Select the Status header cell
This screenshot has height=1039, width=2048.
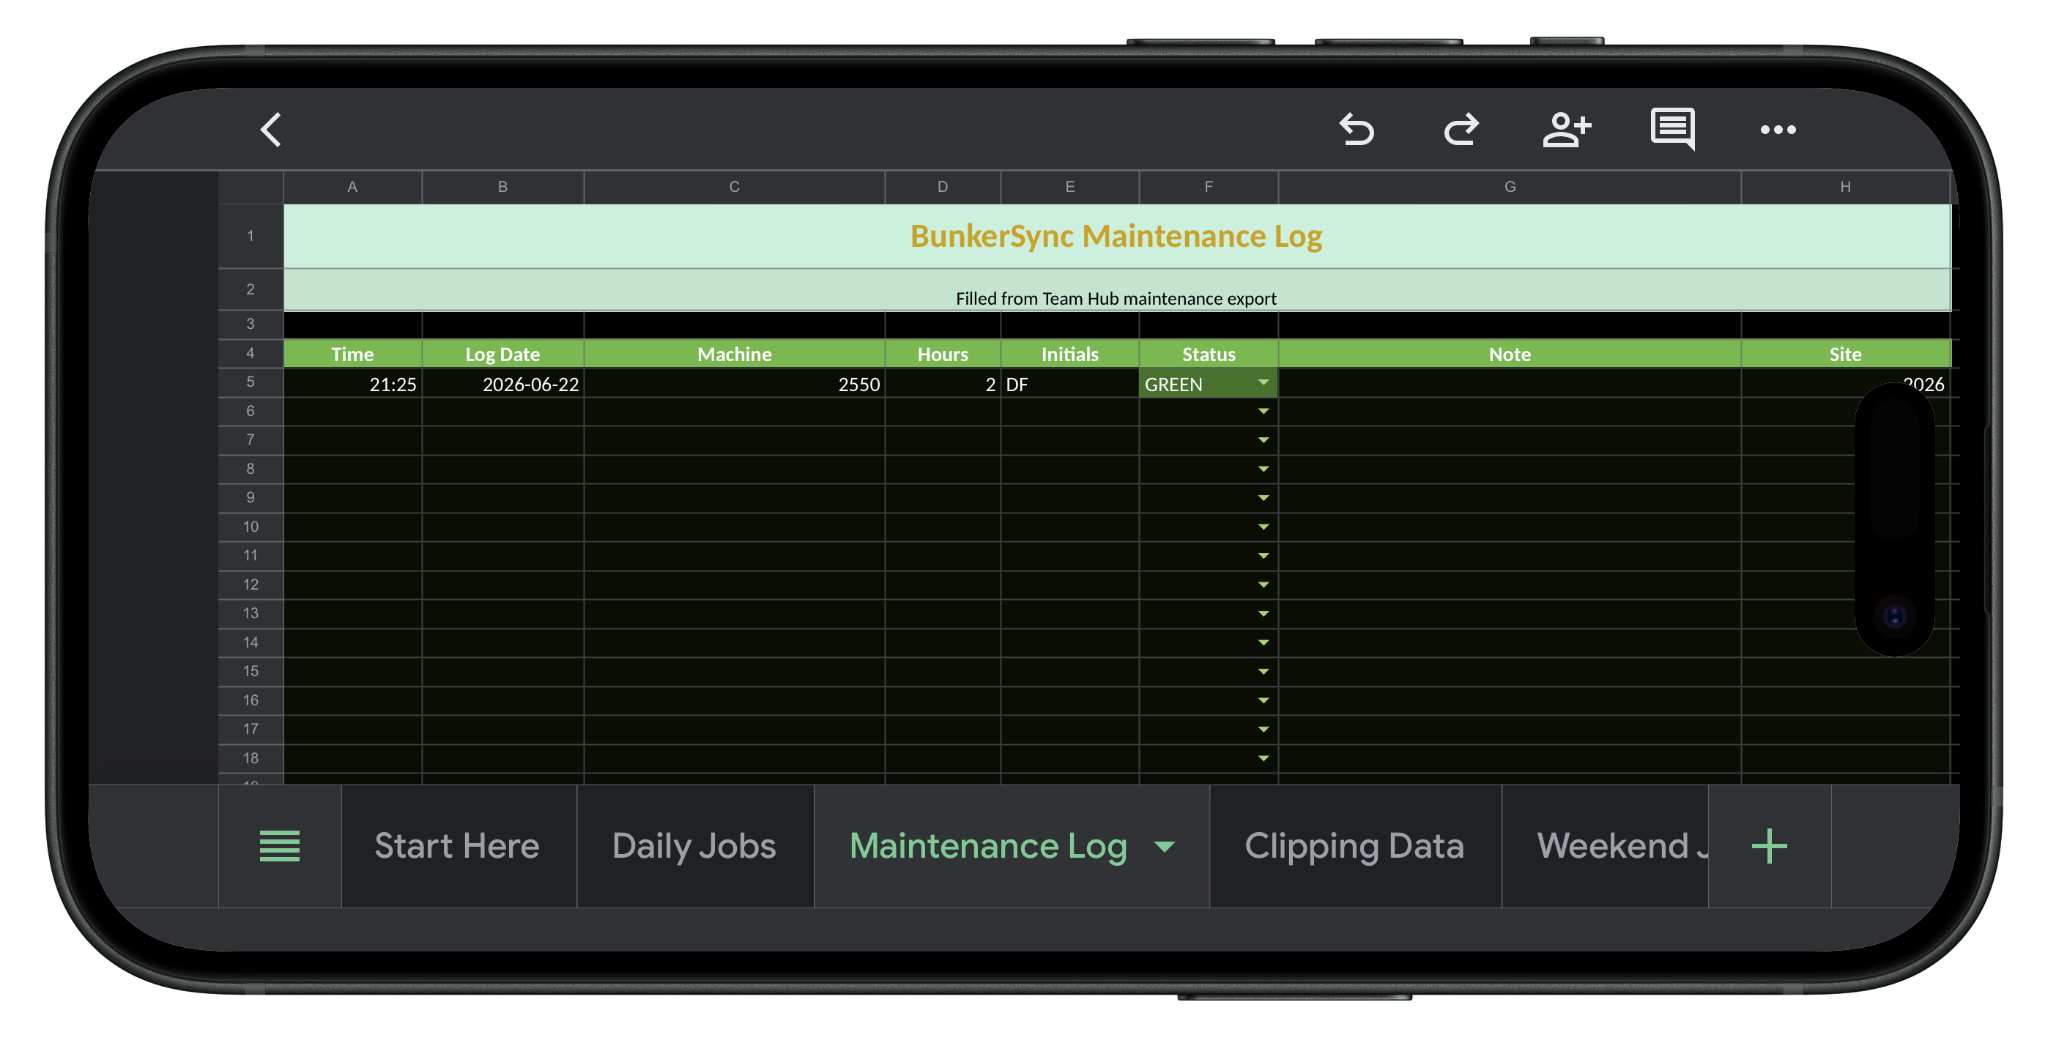coord(1209,354)
